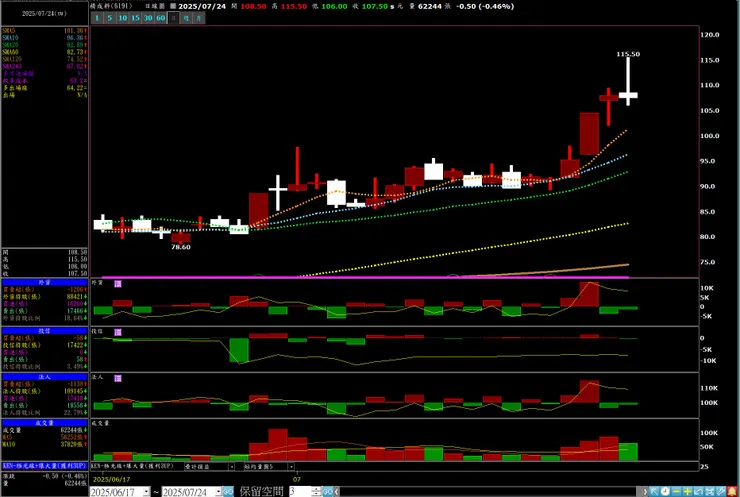Select the daily (日) timeframe tab
740x497 pixels.
pyautogui.click(x=173, y=18)
